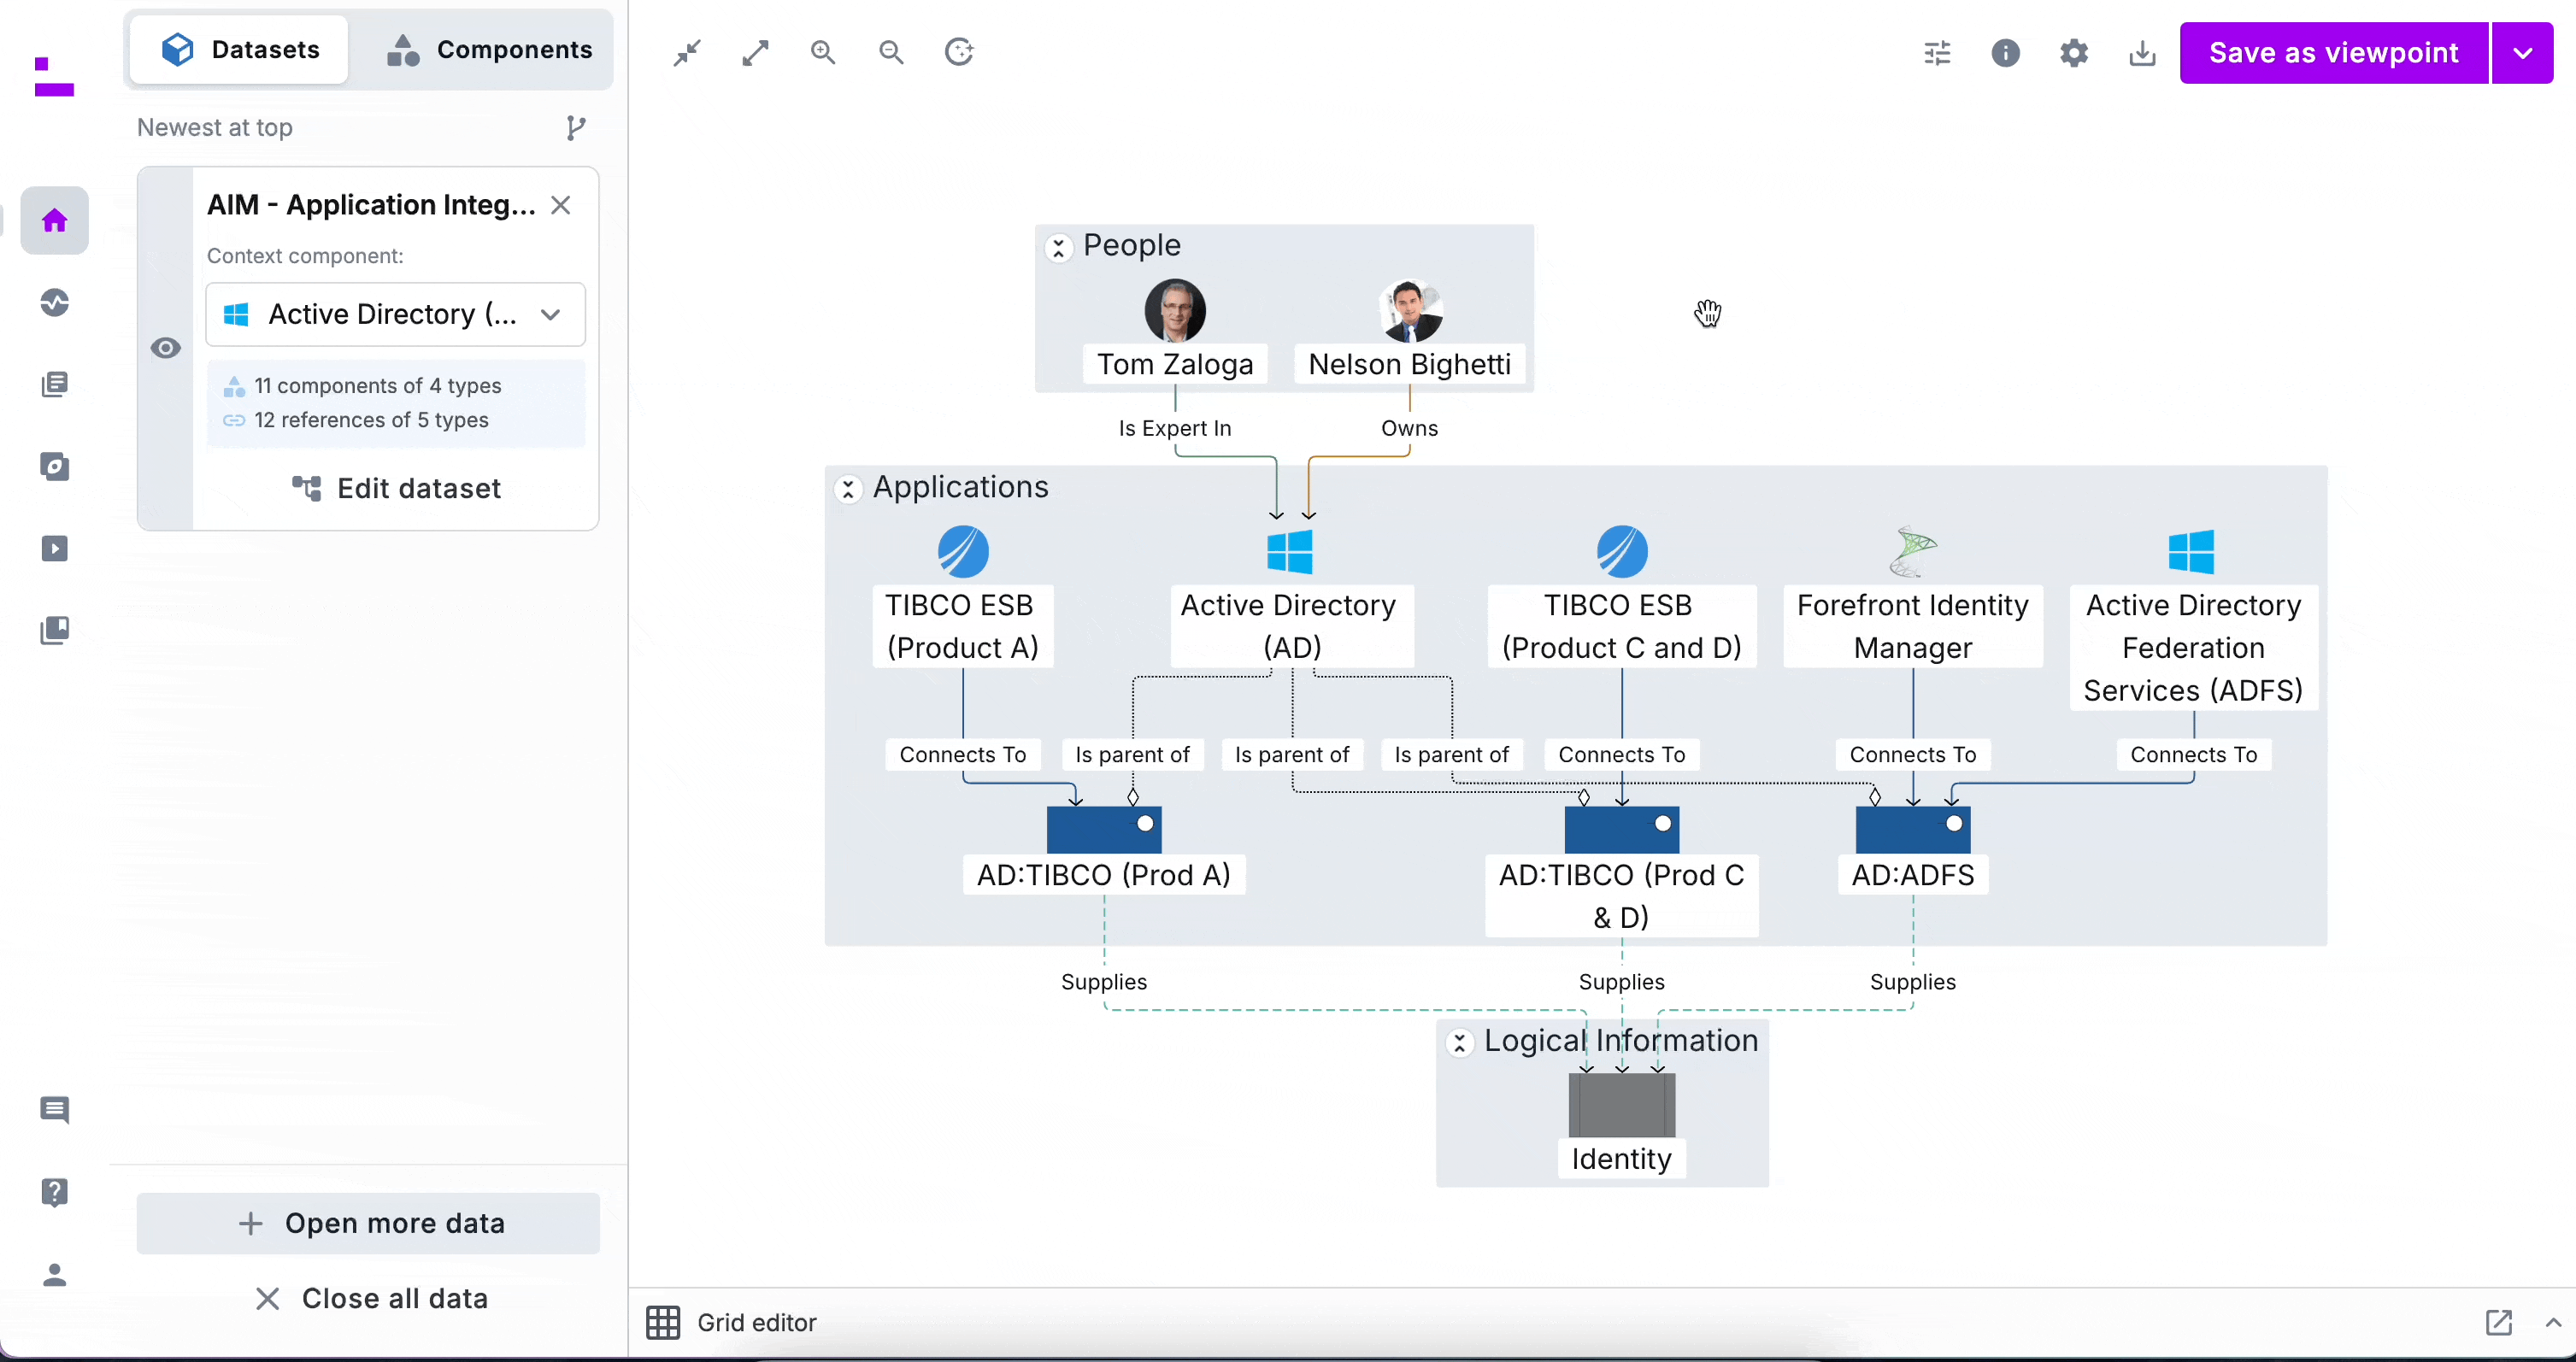Expand the bottom panel chevron

[x=2553, y=1322]
